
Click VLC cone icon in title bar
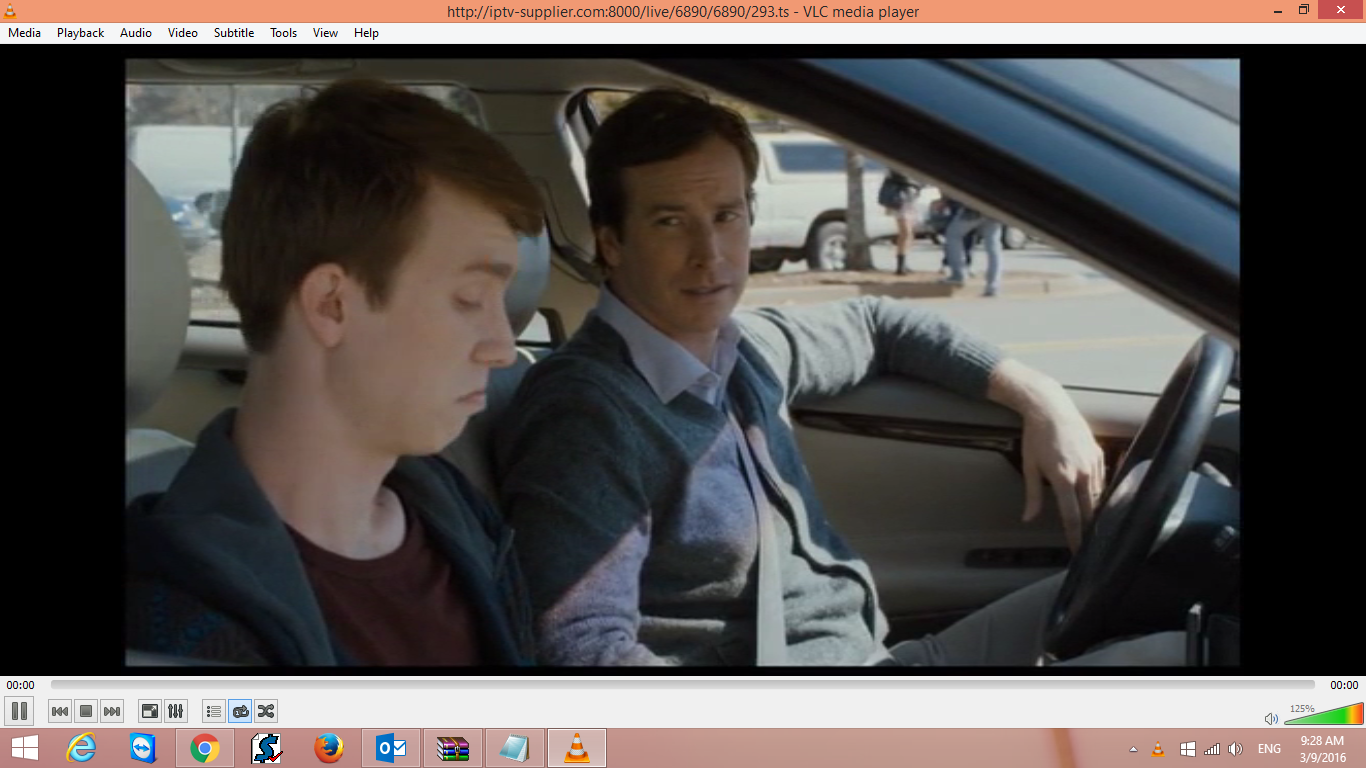pyautogui.click(x=10, y=11)
